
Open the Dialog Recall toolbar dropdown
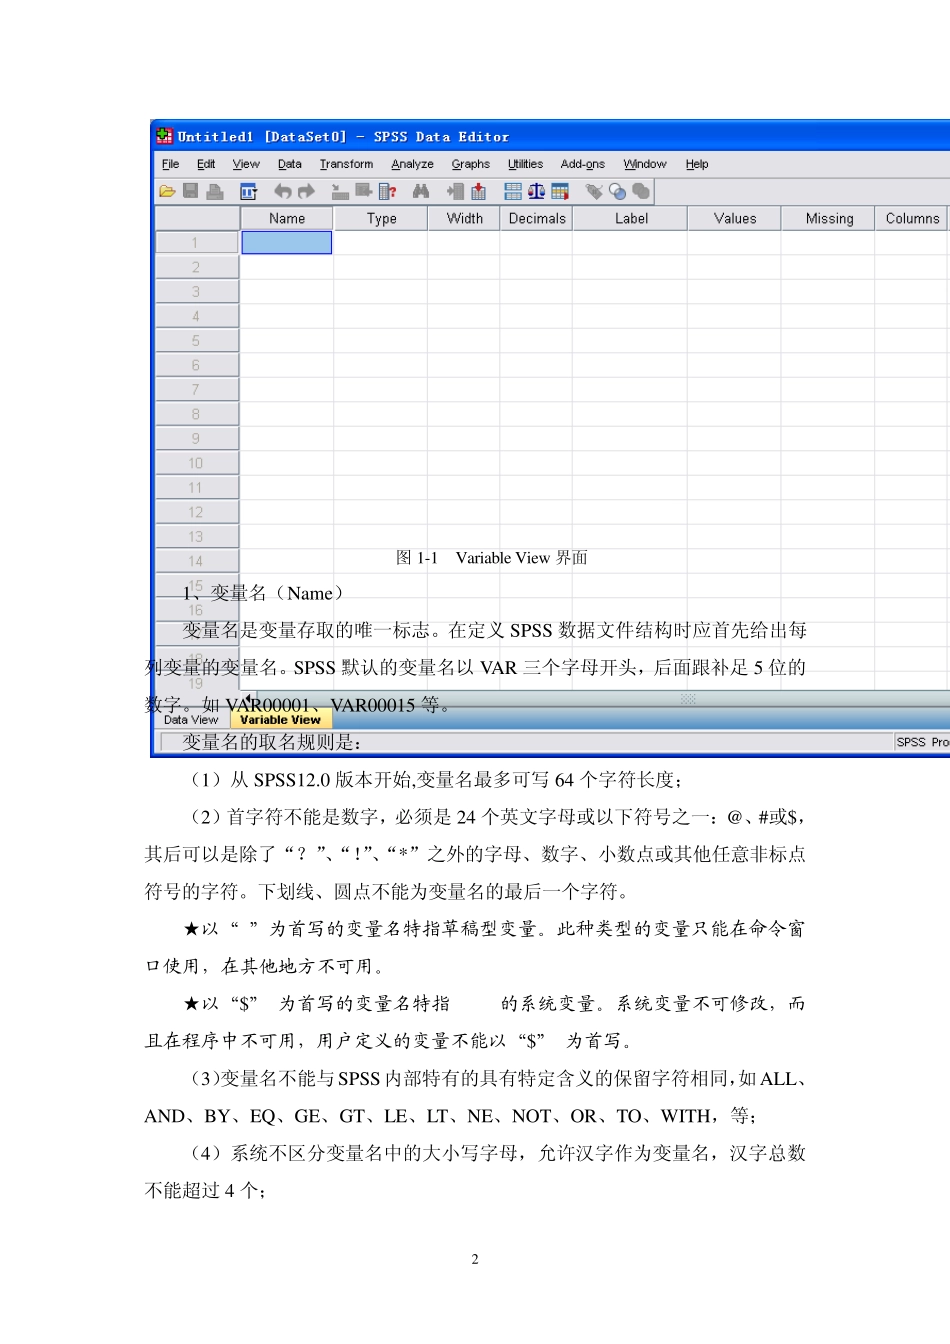tap(248, 192)
